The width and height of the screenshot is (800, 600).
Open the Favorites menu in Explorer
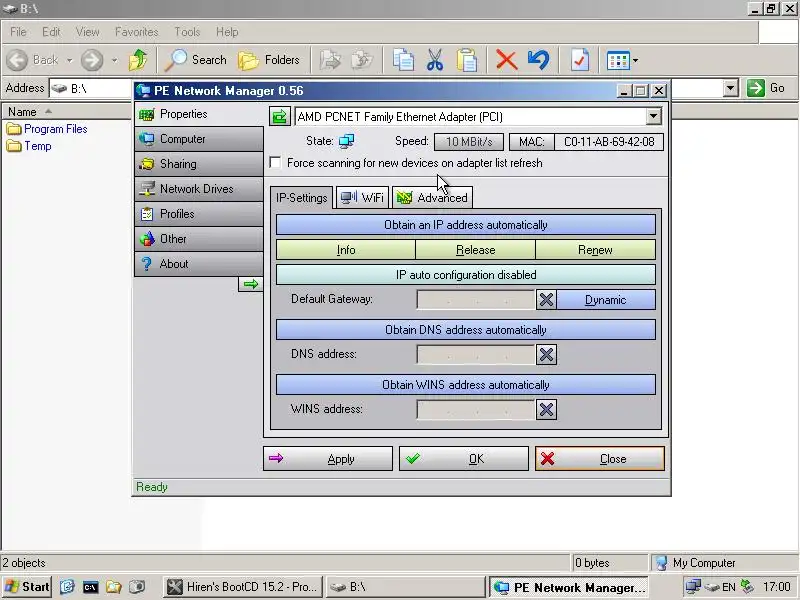tap(136, 32)
